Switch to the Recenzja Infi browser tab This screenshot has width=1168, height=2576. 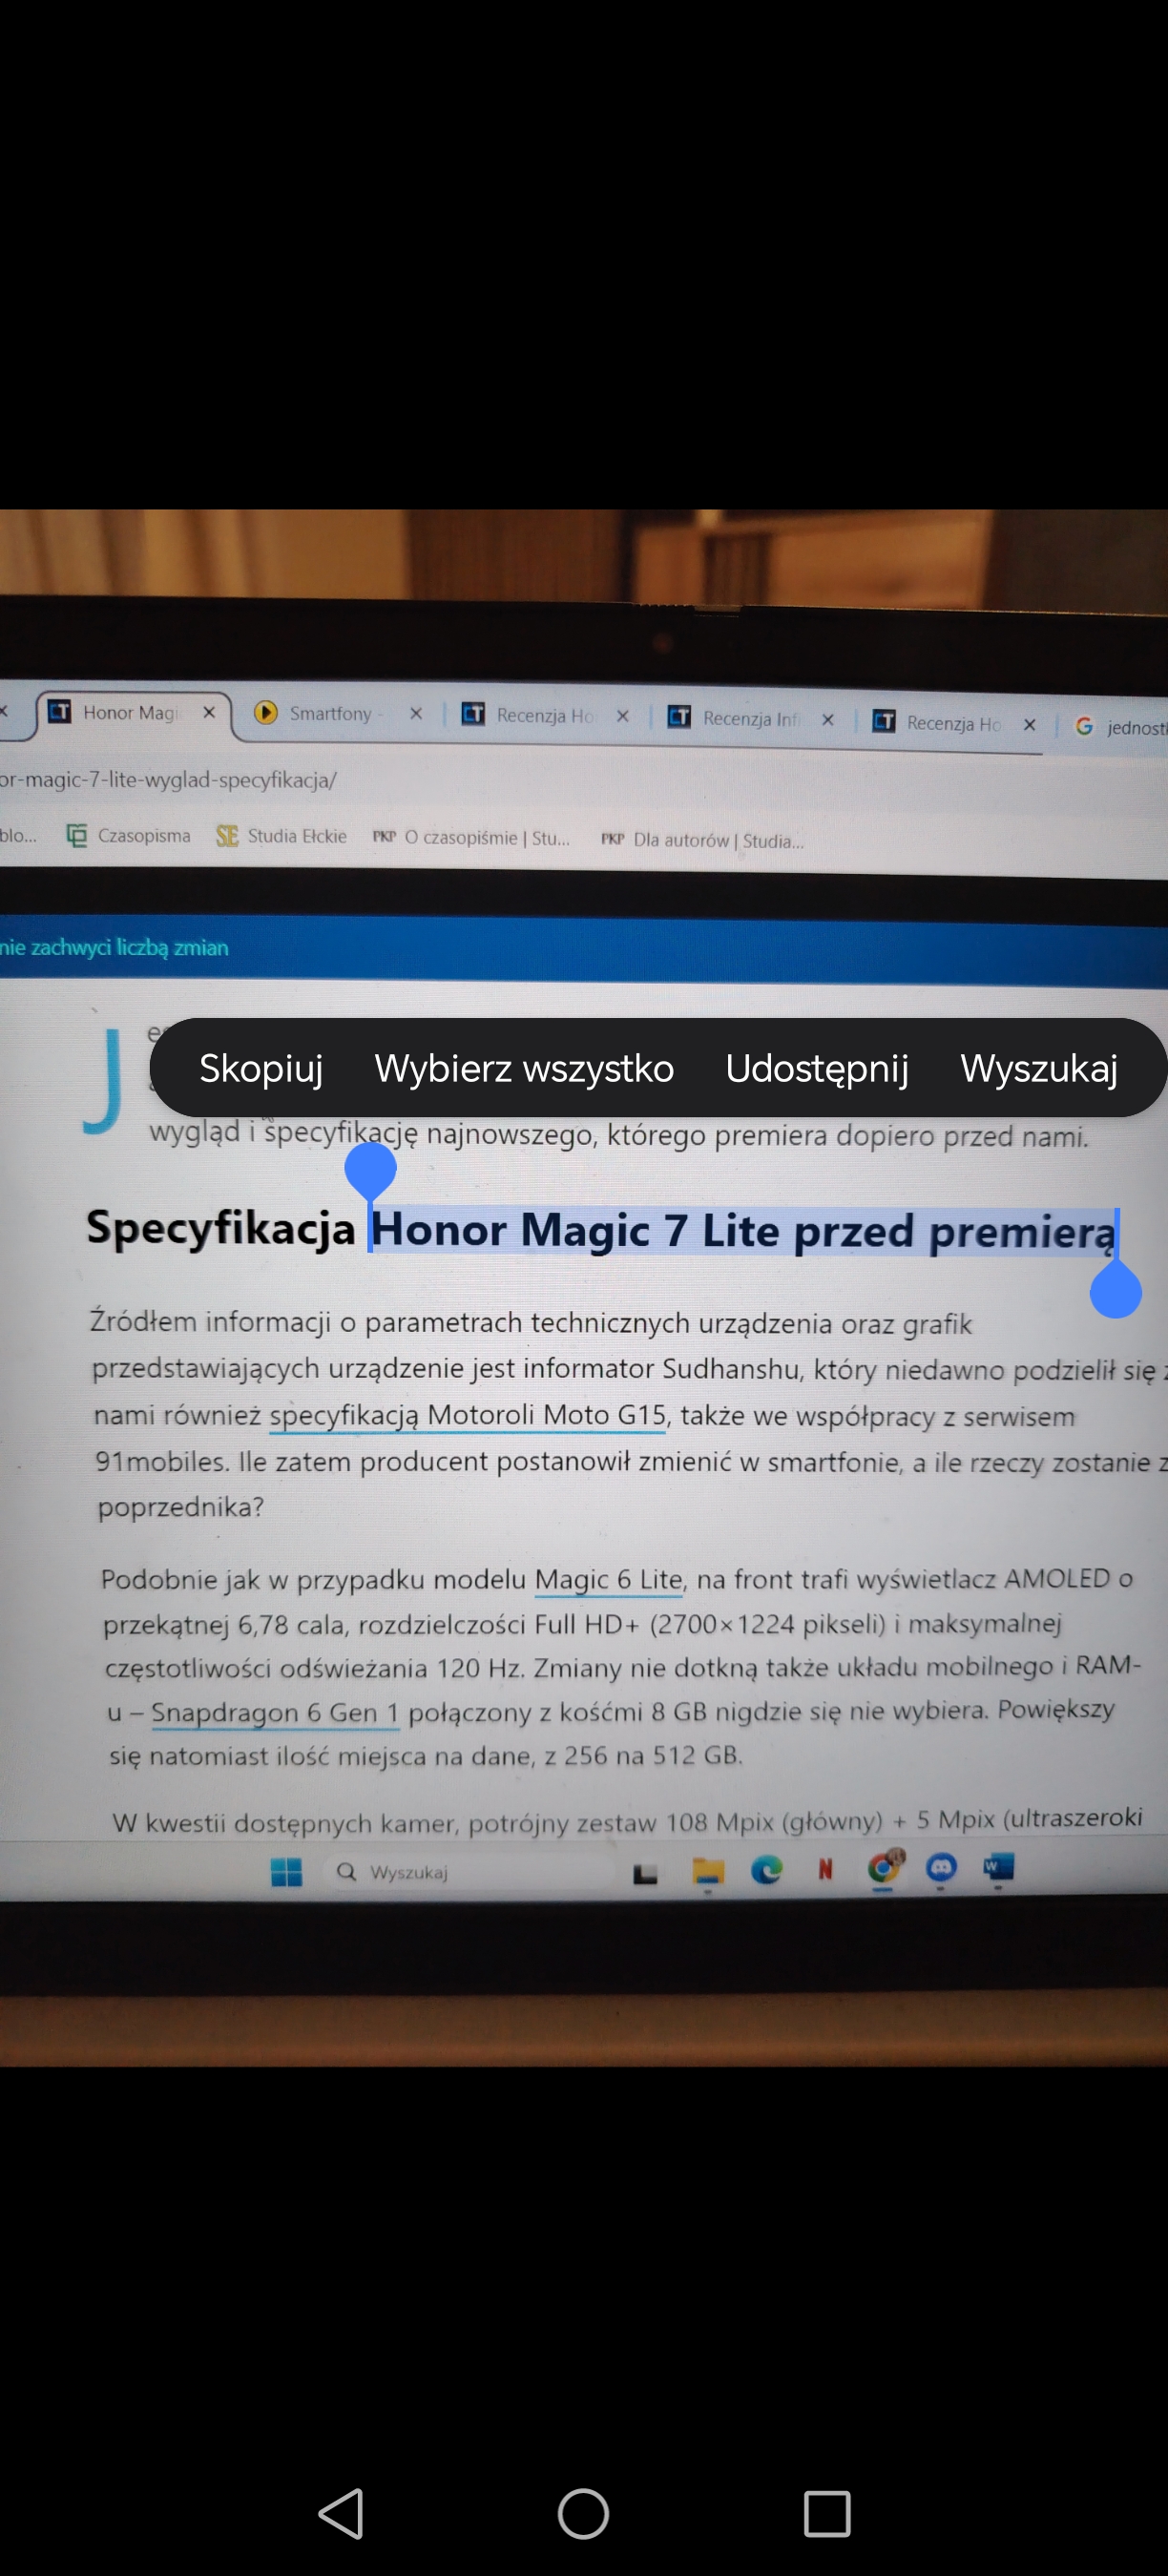[750, 718]
